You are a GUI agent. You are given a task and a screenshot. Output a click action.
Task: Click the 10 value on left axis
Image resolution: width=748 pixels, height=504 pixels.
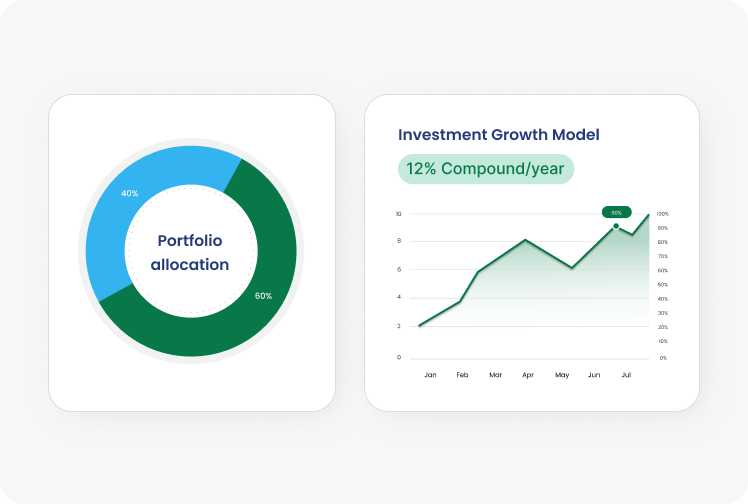point(399,214)
